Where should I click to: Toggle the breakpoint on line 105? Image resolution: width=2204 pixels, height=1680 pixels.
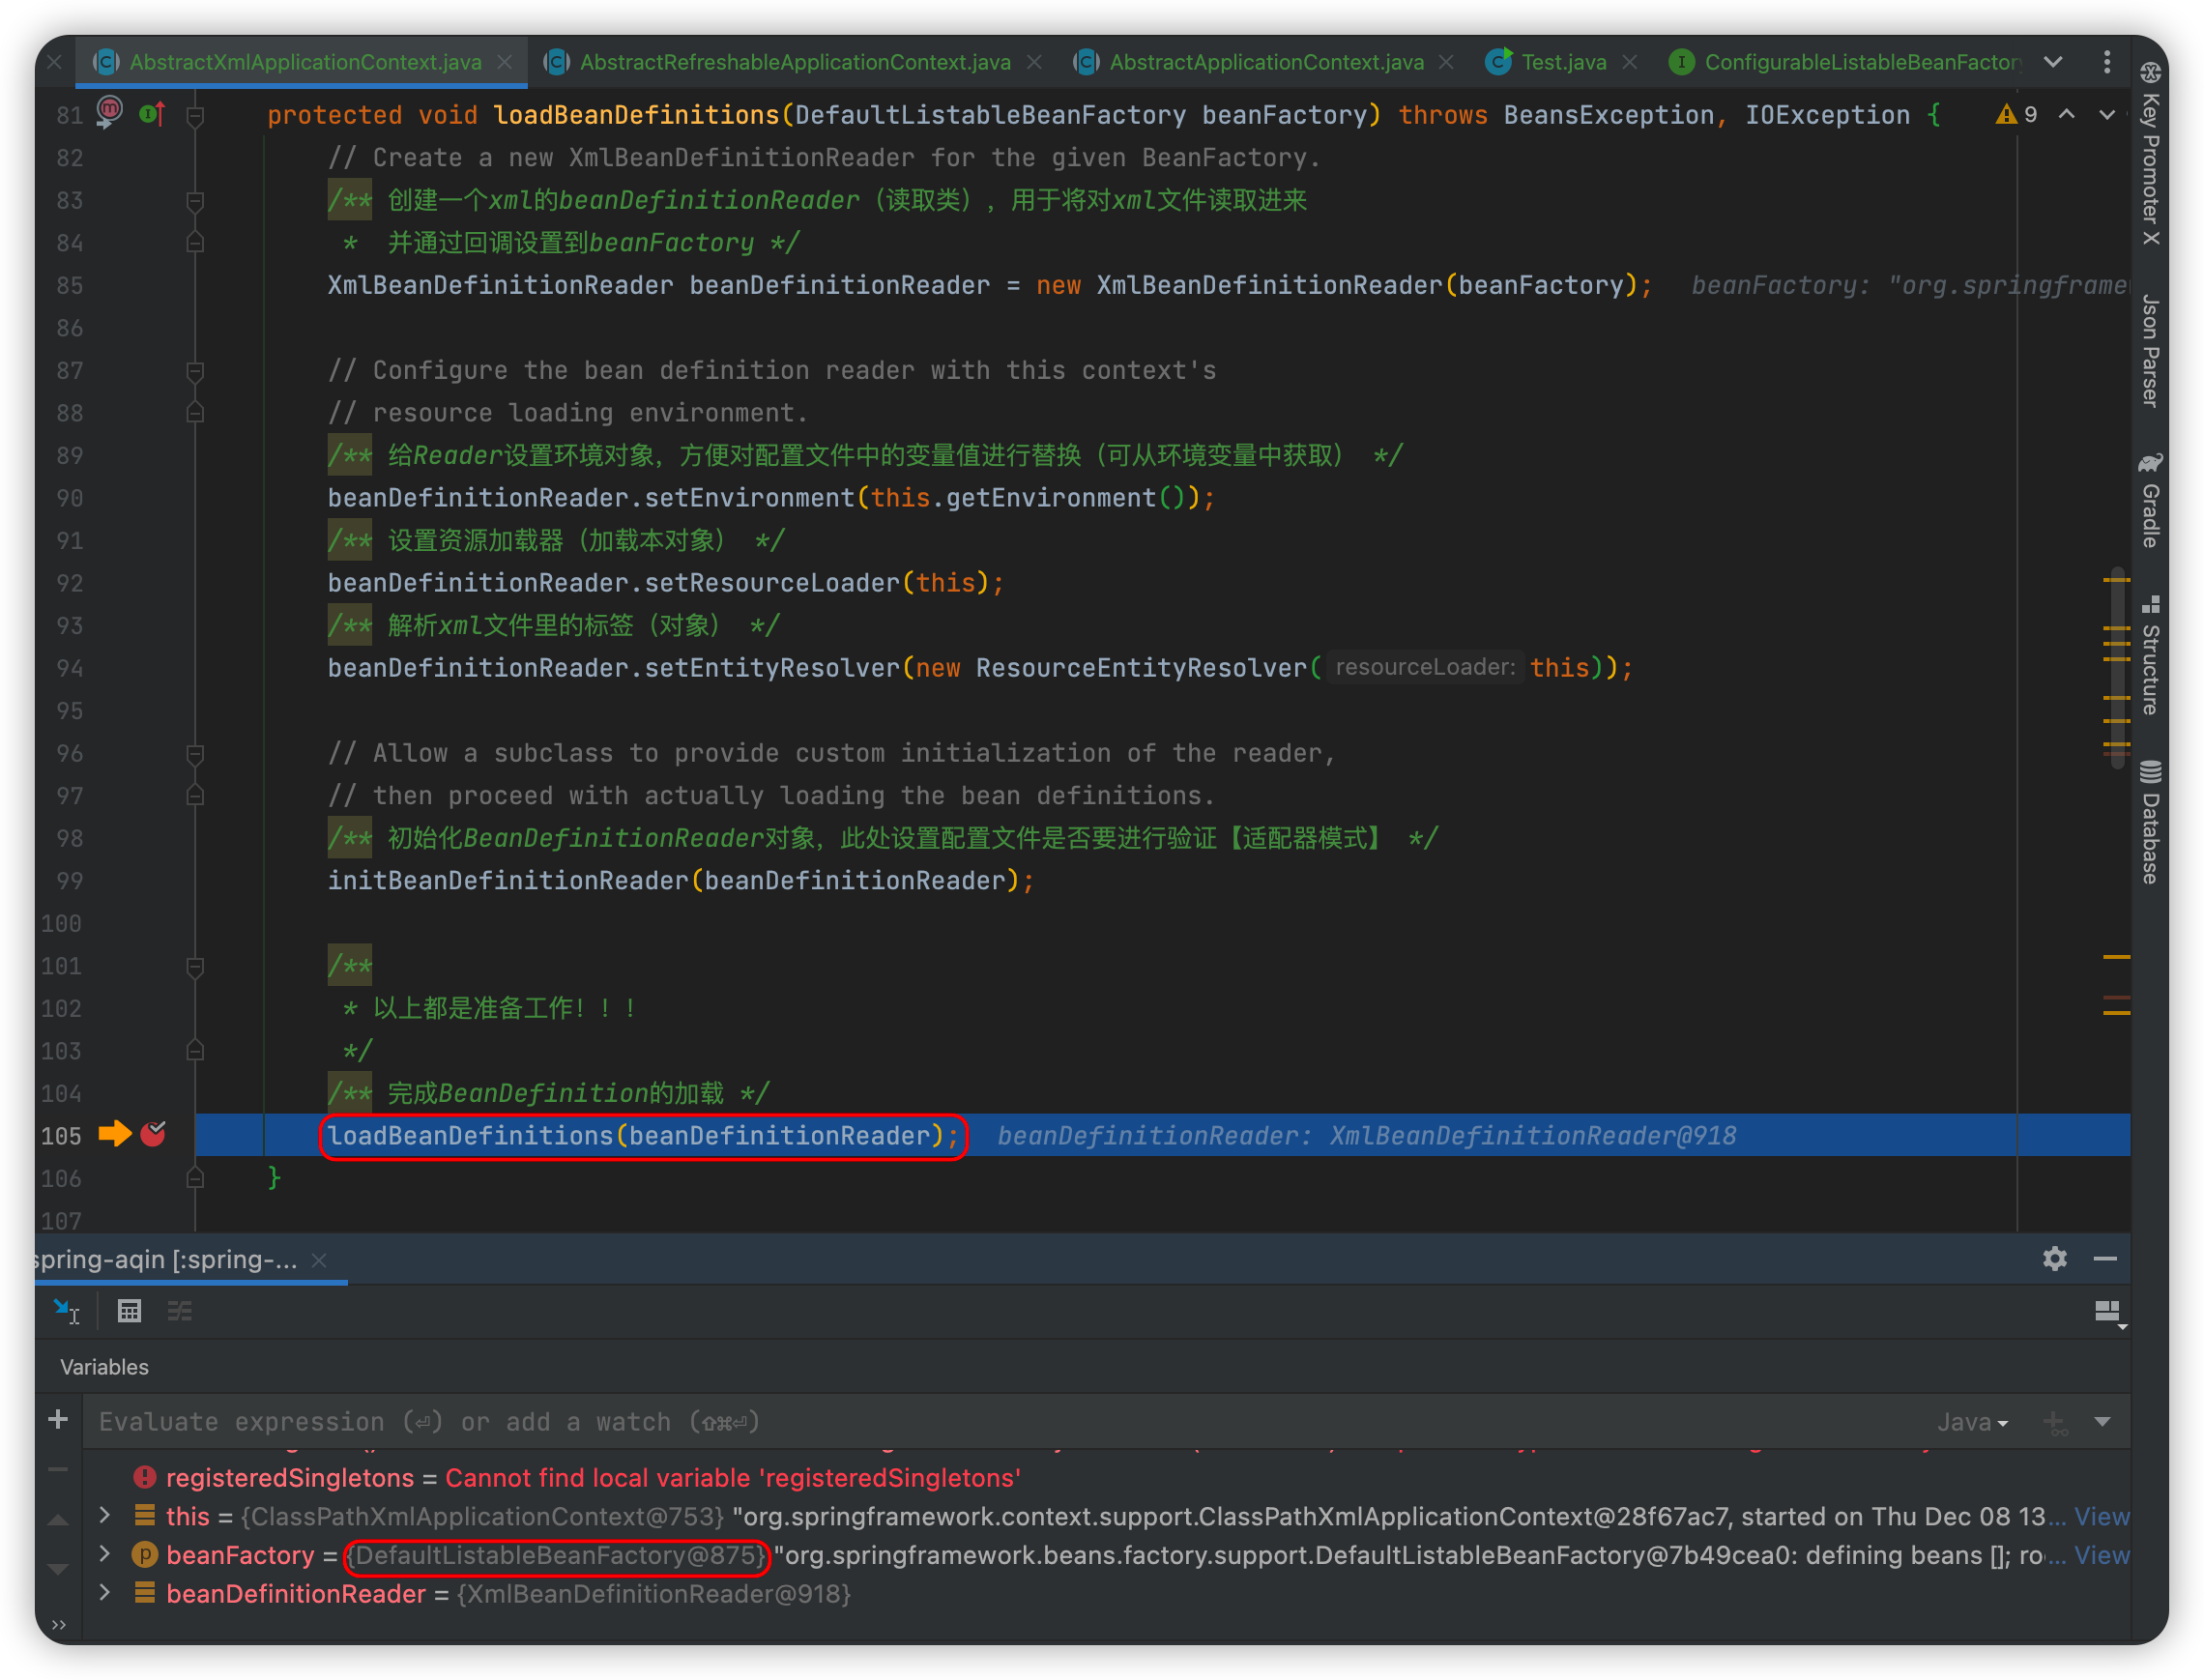click(x=153, y=1134)
